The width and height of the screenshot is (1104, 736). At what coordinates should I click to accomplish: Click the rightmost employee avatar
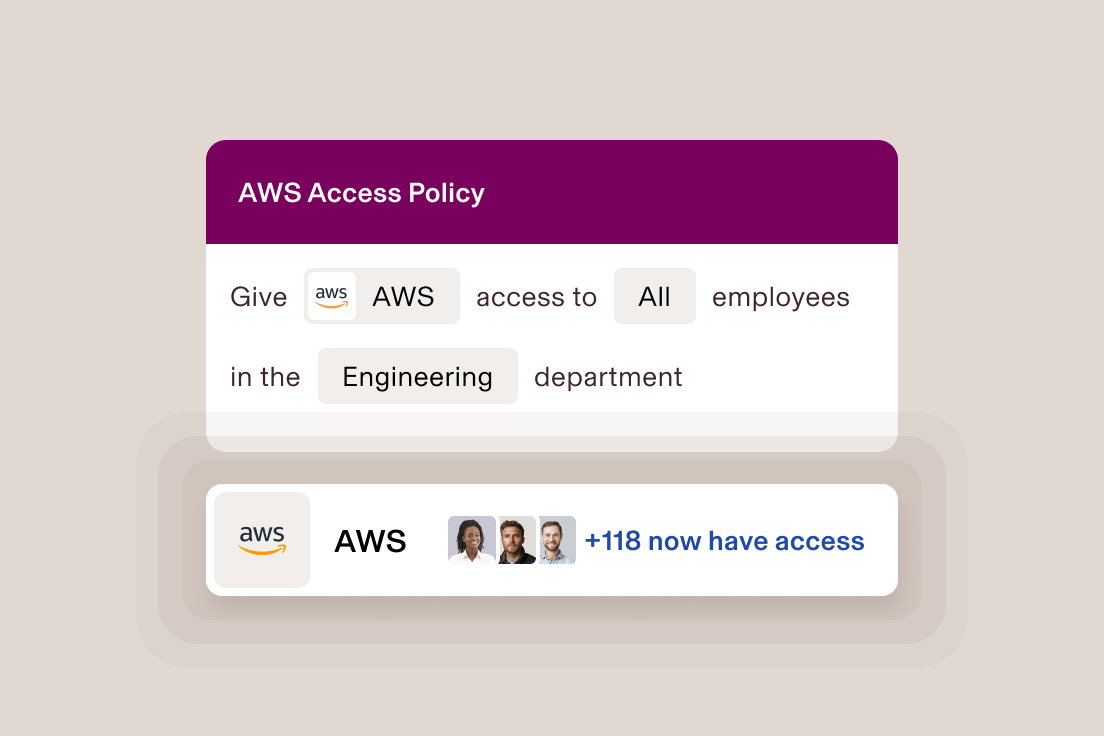point(555,539)
